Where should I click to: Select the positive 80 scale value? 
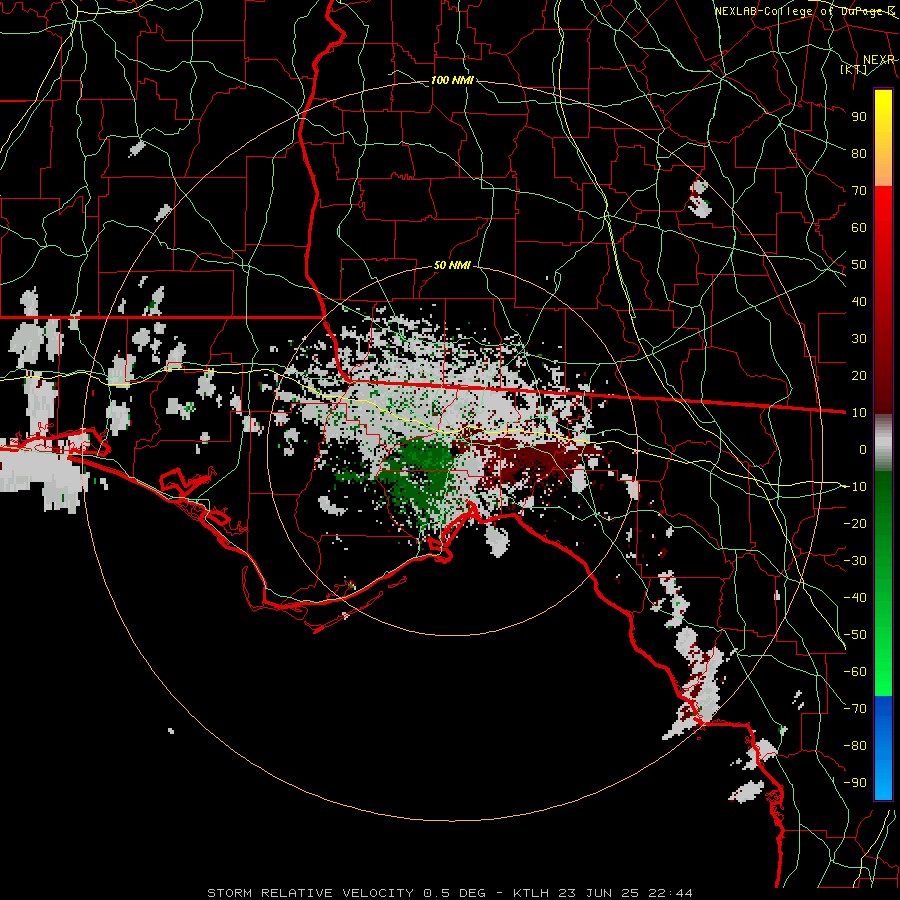859,153
